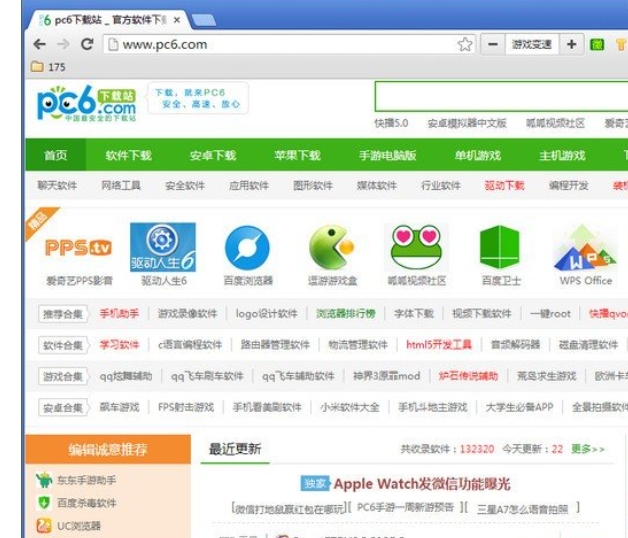
Task: Open the PC6手游一周新游预告 link
Action: [405, 508]
